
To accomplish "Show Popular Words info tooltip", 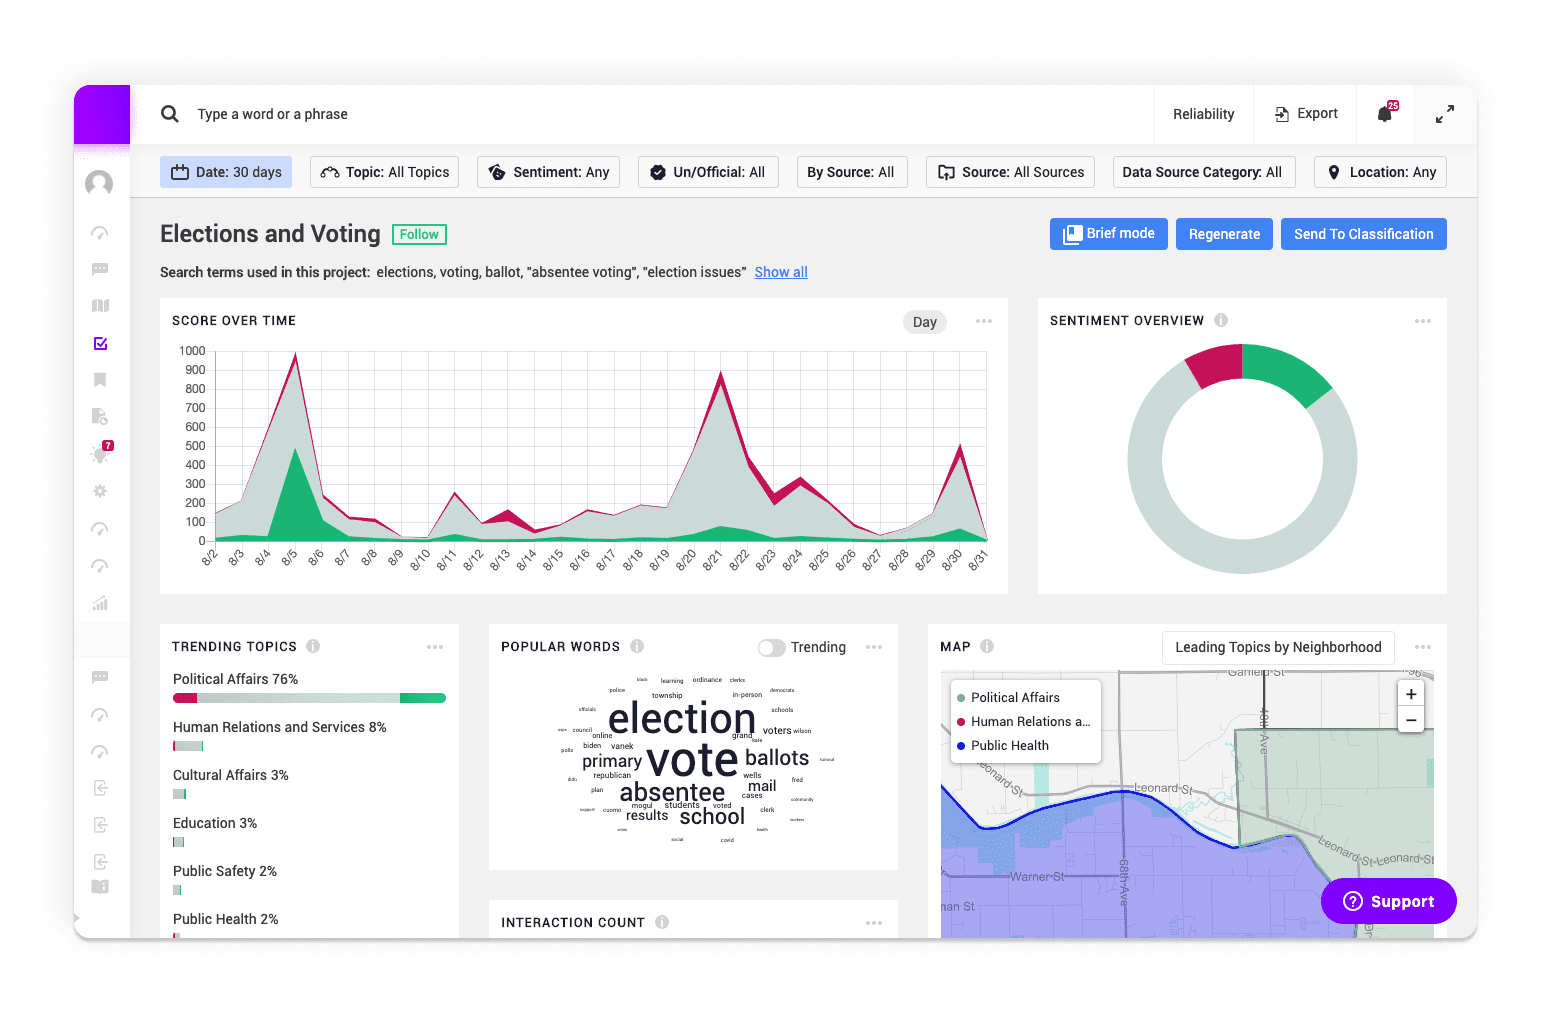I will (x=637, y=646).
